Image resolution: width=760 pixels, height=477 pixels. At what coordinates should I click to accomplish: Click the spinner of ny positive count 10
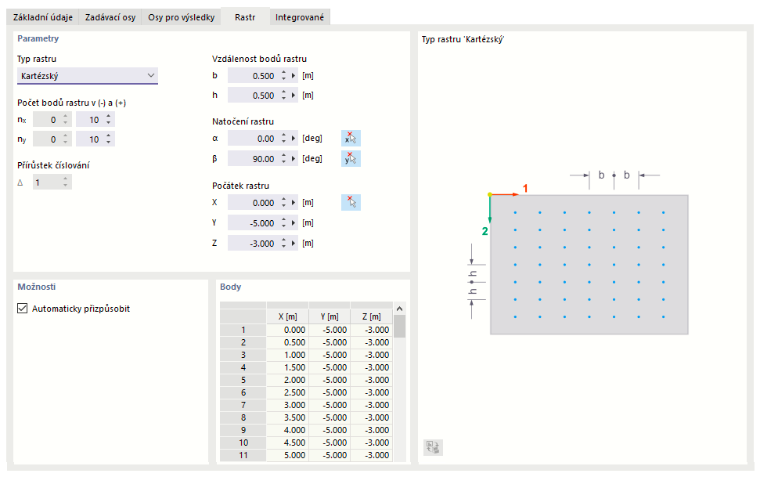click(x=109, y=139)
